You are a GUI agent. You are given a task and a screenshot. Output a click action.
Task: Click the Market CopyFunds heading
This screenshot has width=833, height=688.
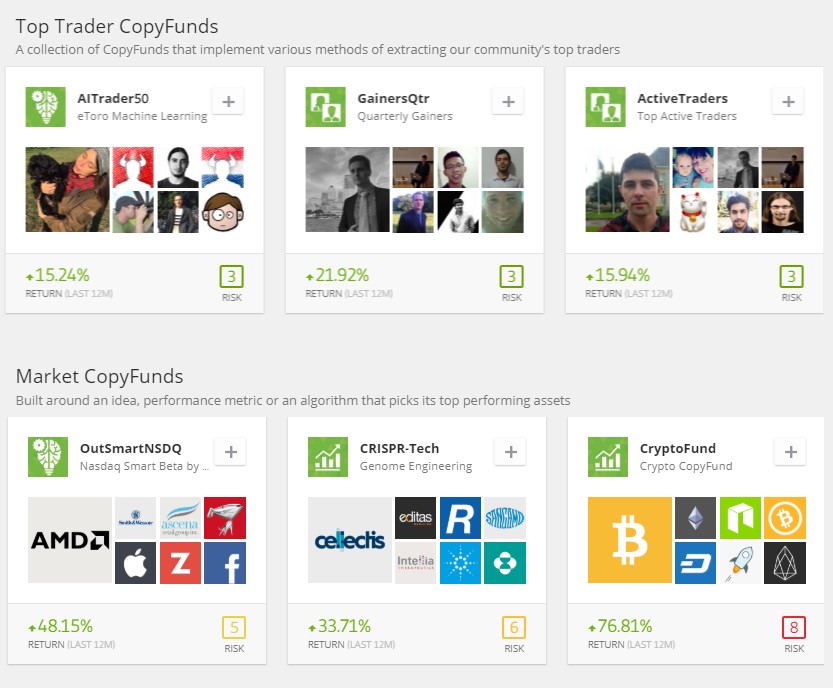click(x=99, y=376)
